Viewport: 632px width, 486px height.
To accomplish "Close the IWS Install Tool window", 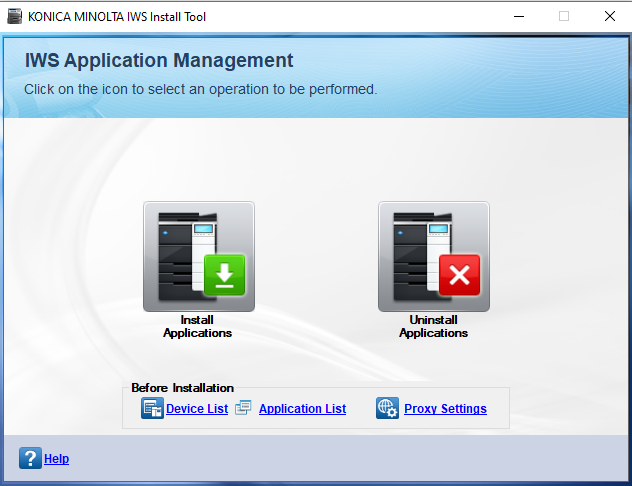I will click(609, 16).
